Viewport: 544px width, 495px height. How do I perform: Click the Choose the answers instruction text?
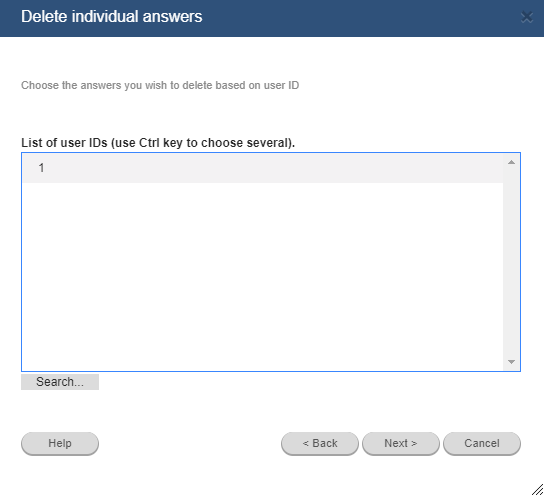click(160, 85)
